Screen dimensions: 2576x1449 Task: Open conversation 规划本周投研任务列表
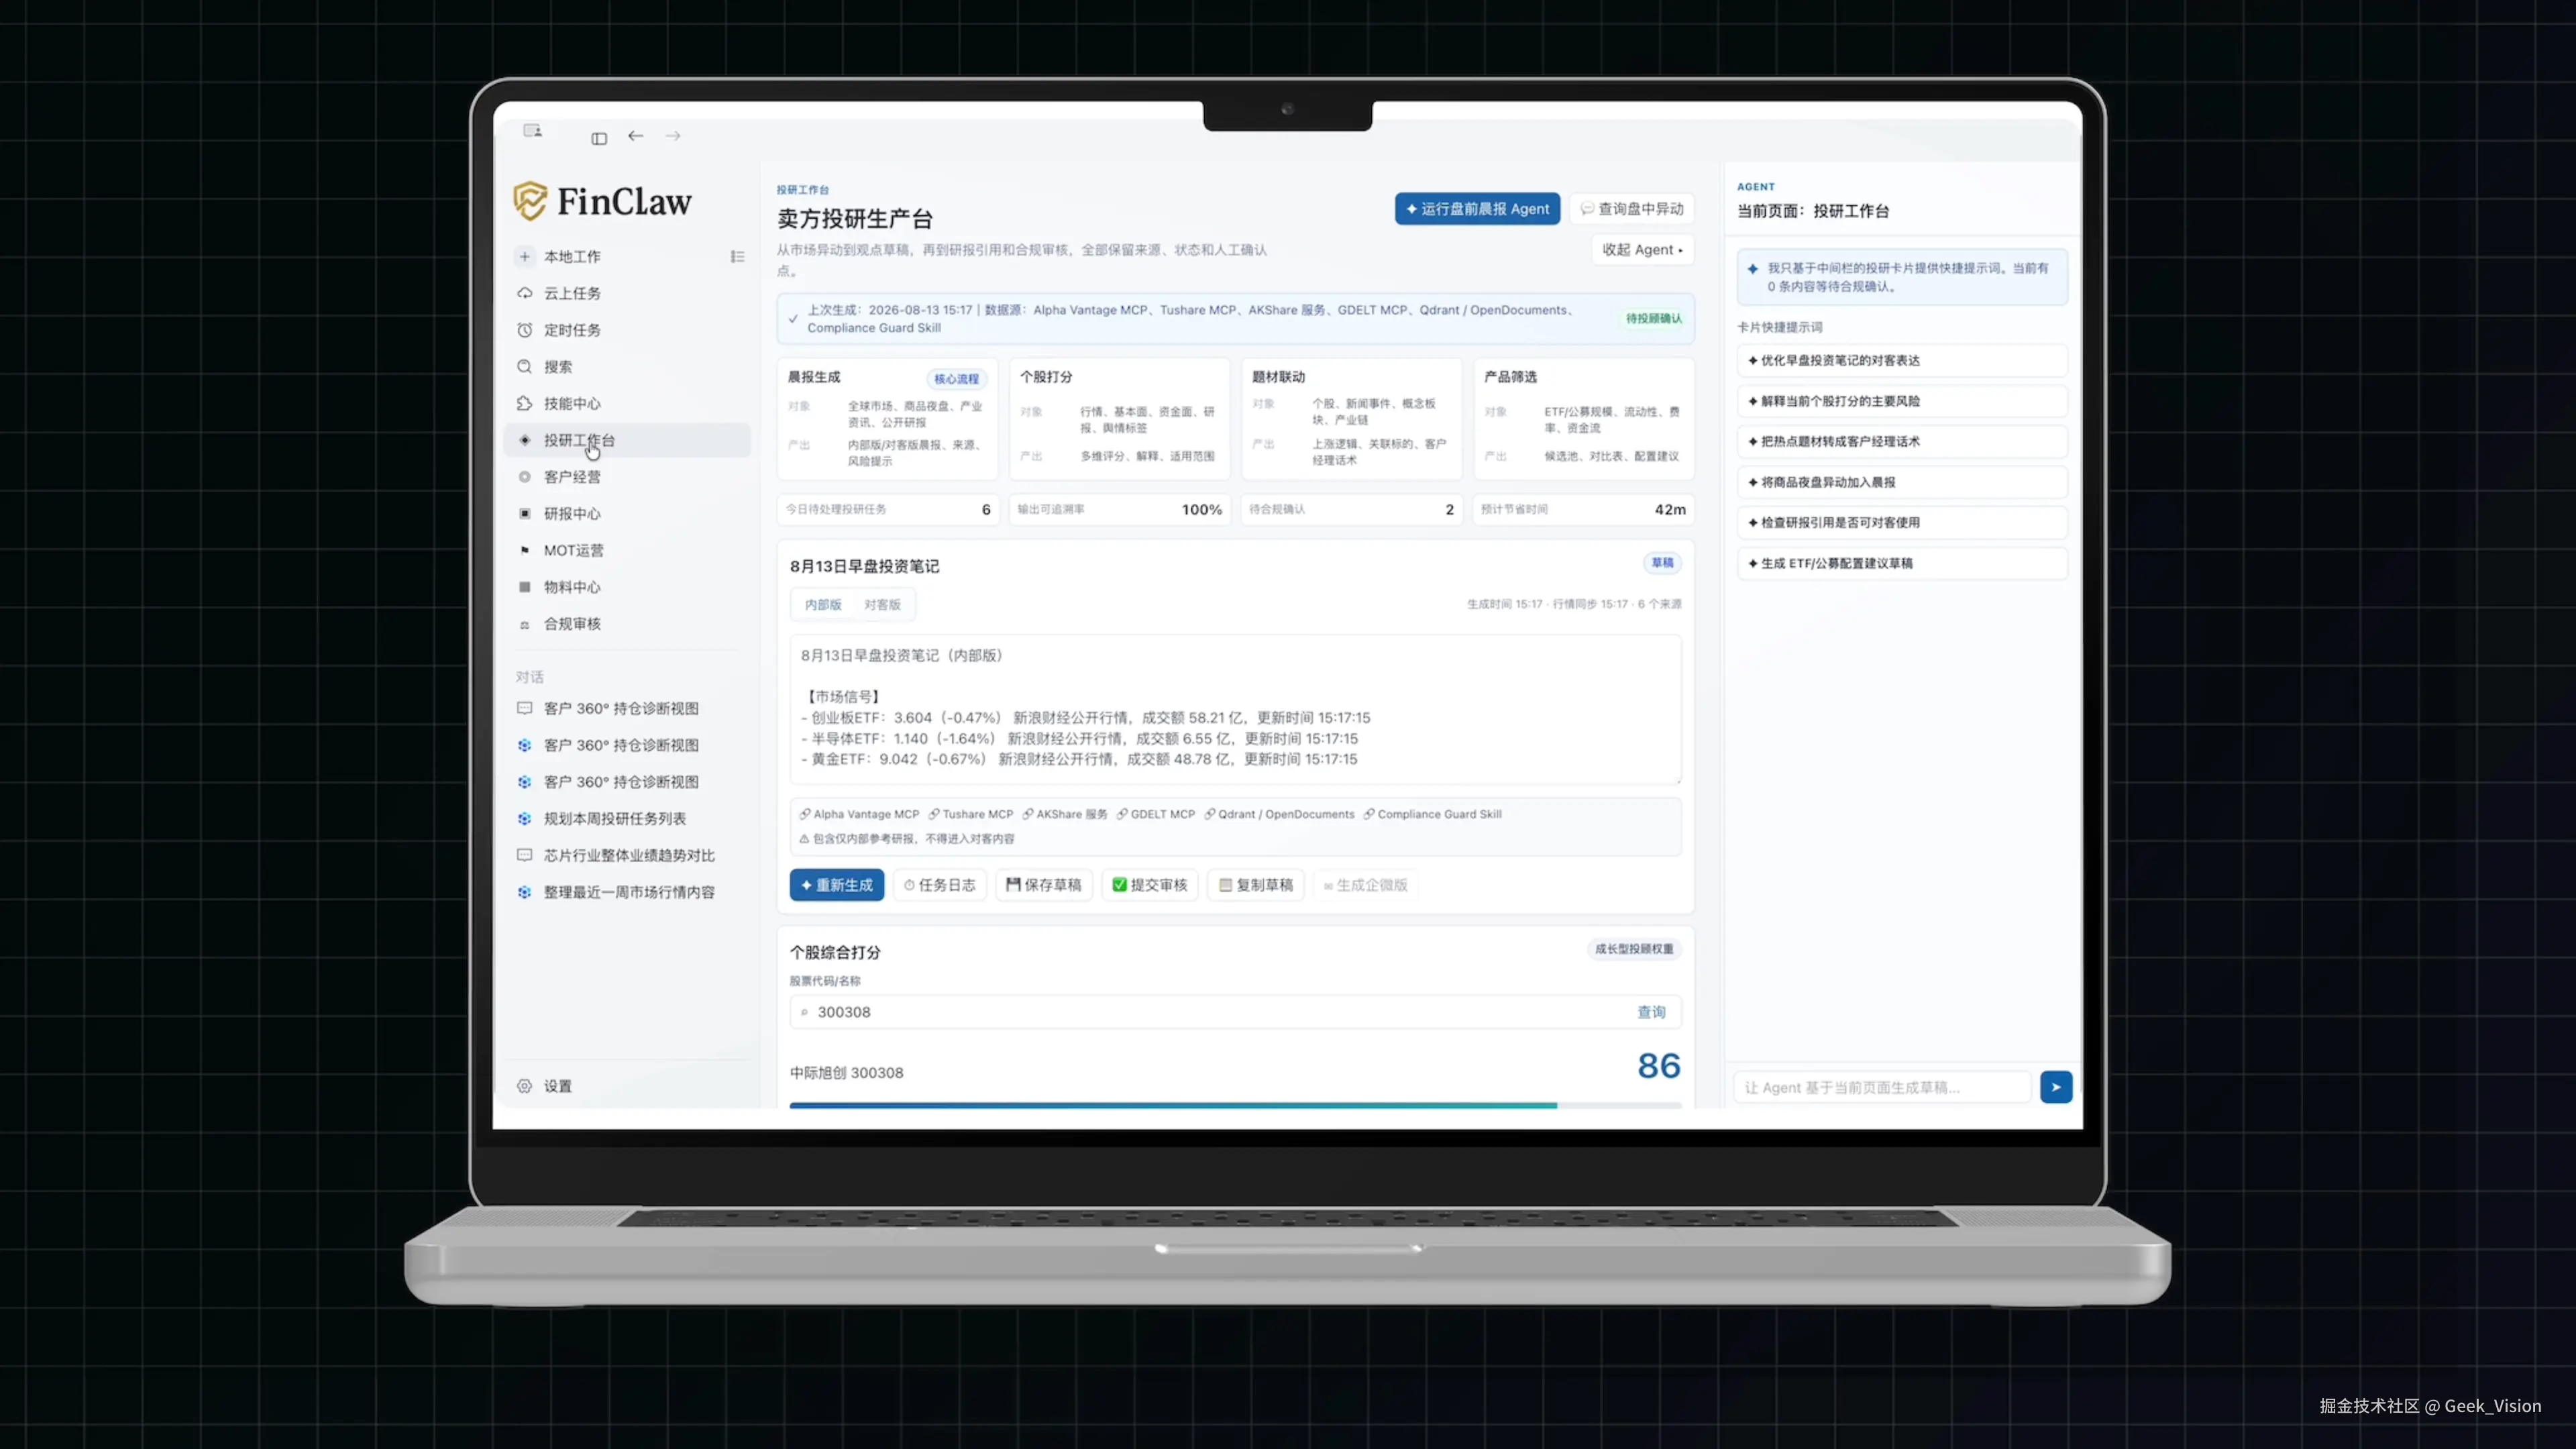(x=615, y=819)
